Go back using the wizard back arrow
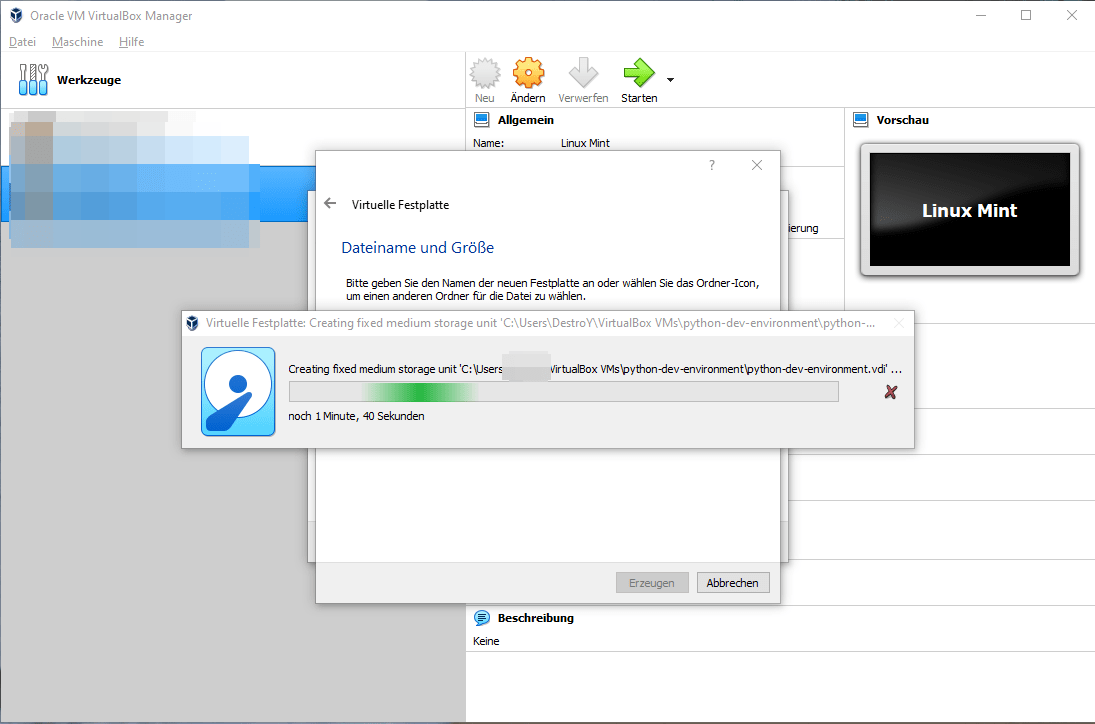The image size is (1095, 724). [330, 202]
